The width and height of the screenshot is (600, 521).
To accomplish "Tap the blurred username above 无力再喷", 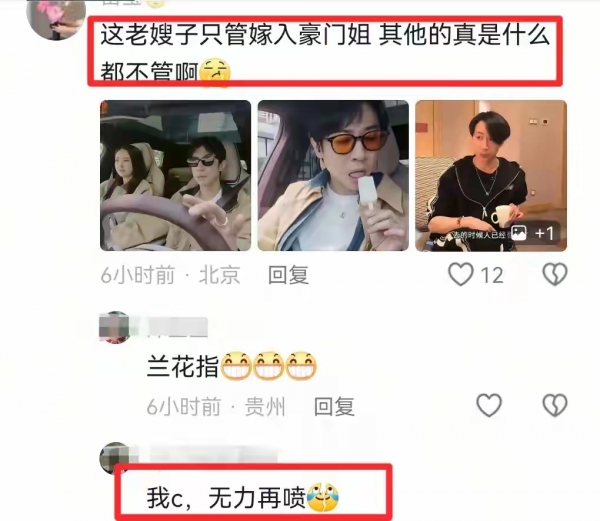I will pyautogui.click(x=214, y=454).
